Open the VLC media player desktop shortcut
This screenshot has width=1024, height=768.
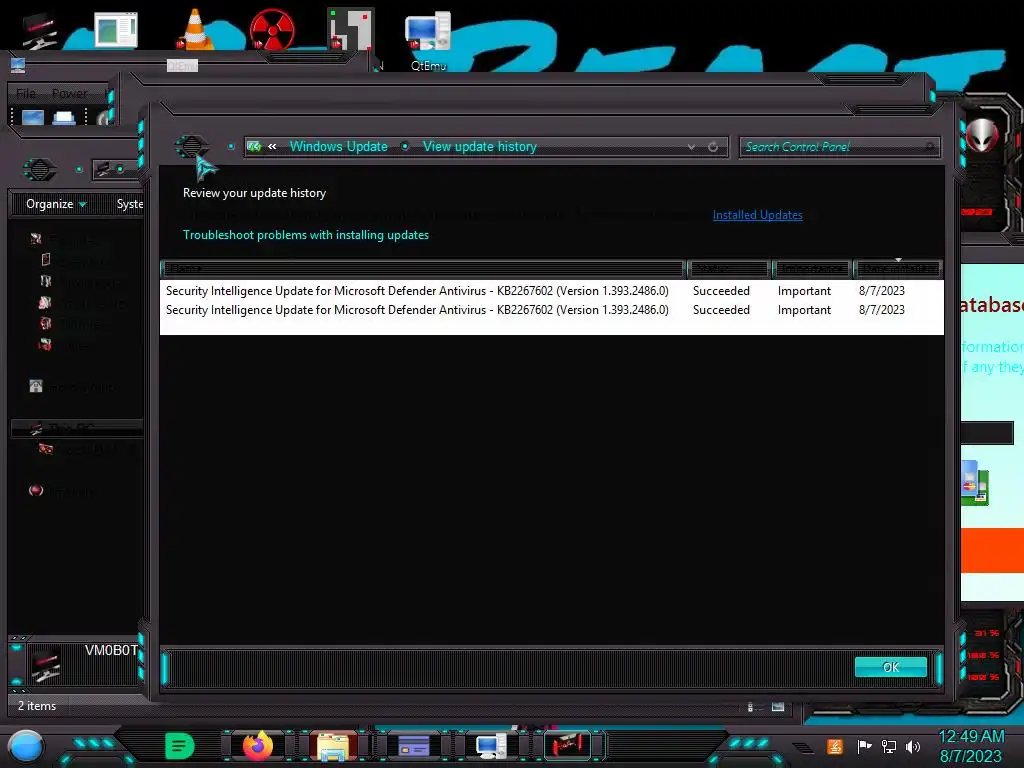pos(195,31)
